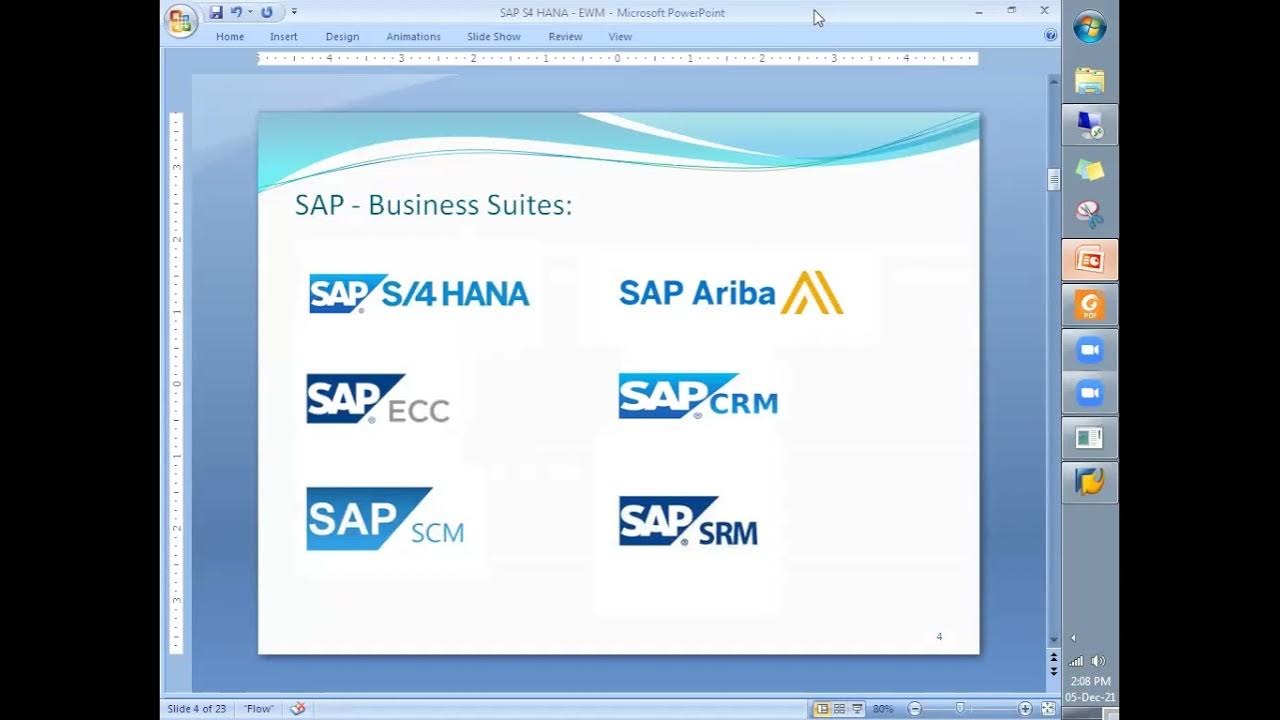Open the document window taskbar icon below Zoom
The width and height of the screenshot is (1280, 720).
coord(1089,437)
